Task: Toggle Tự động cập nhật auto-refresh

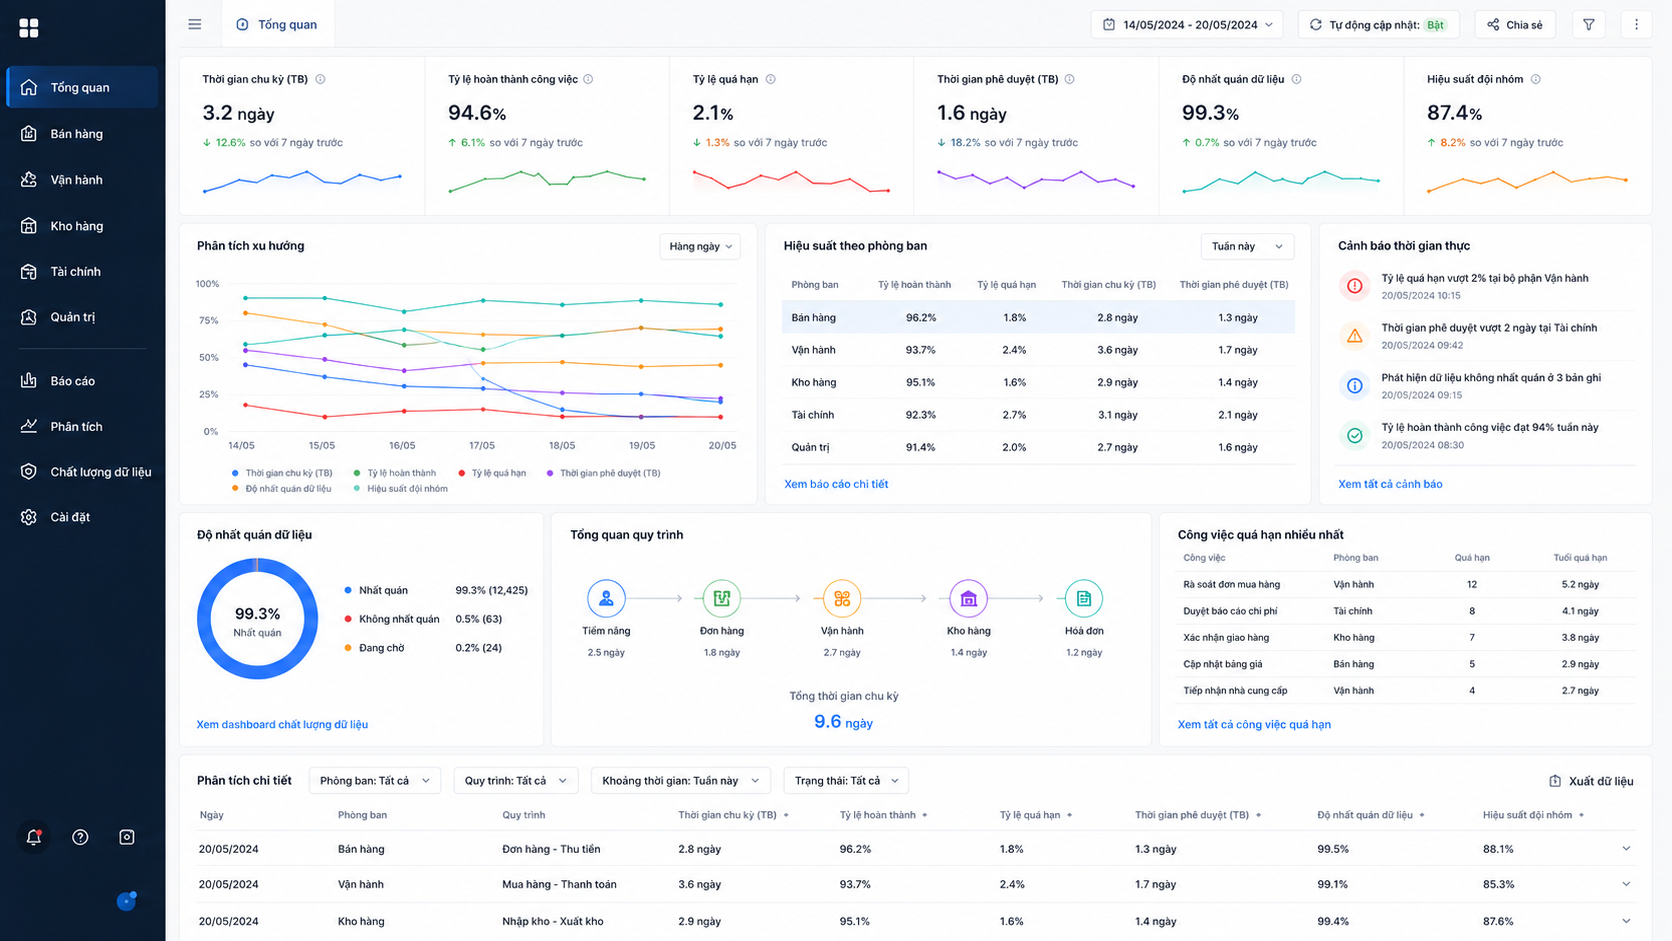Action: 1379,24
